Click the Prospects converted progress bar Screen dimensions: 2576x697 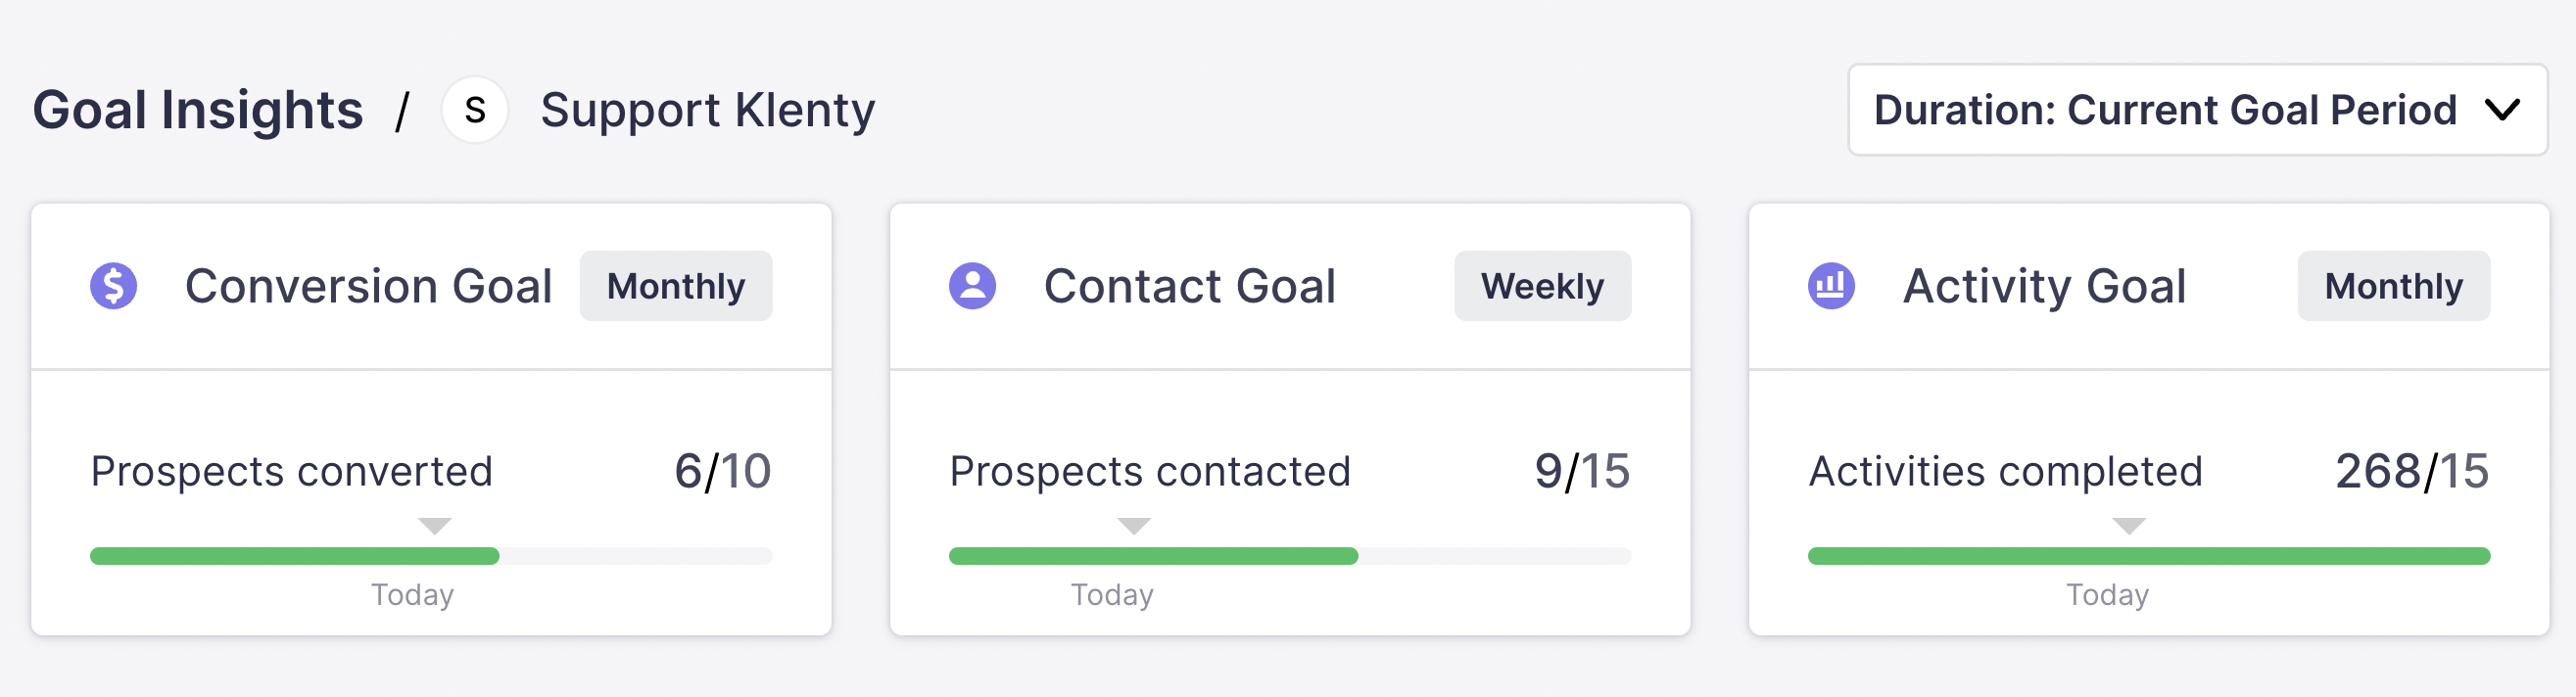pos(430,556)
